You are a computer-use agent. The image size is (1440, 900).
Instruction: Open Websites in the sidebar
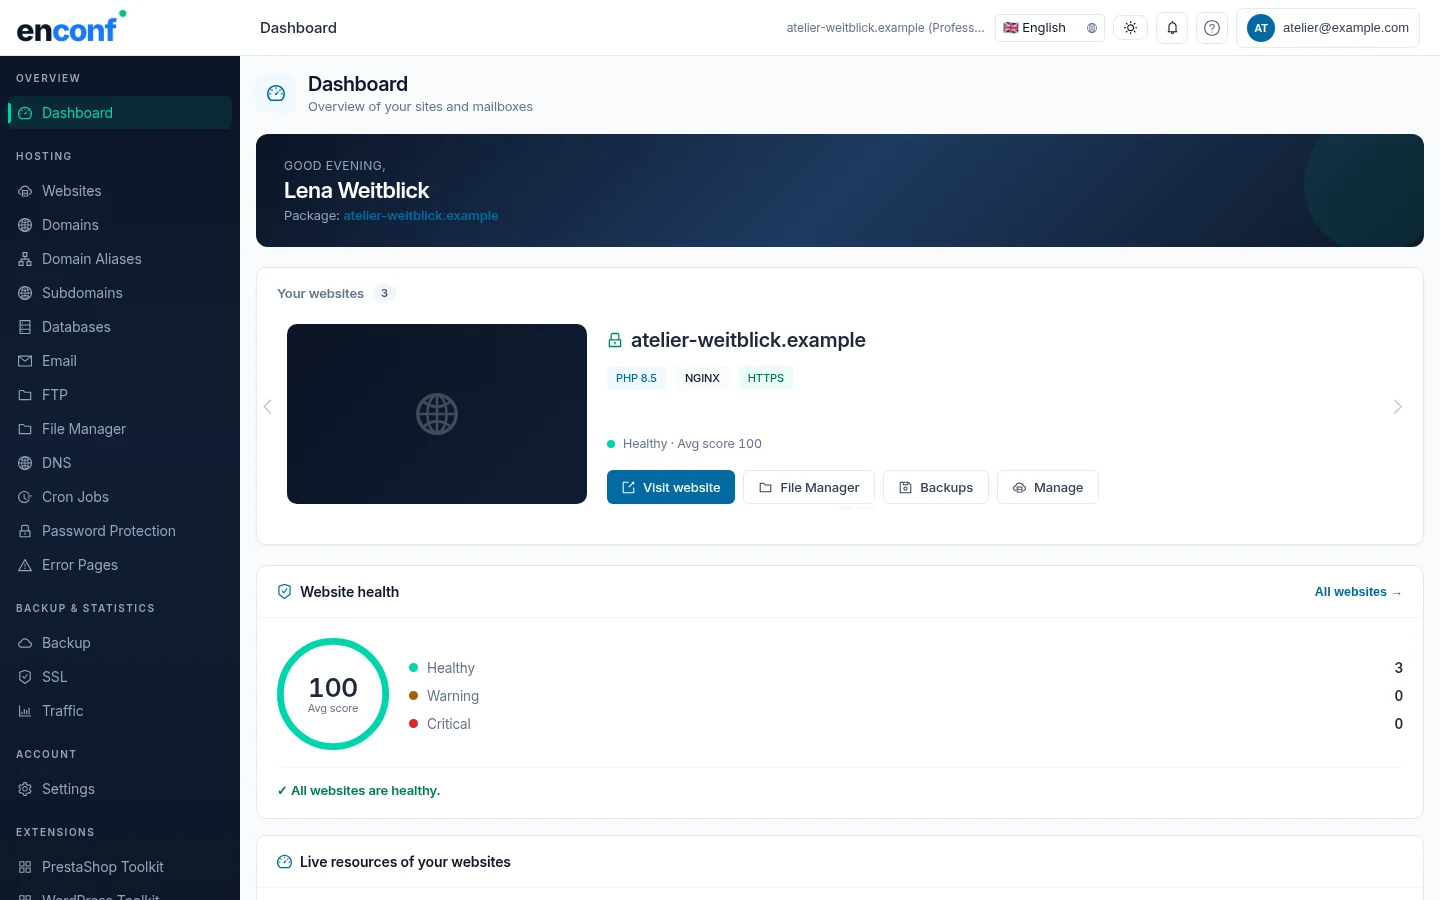(x=120, y=191)
